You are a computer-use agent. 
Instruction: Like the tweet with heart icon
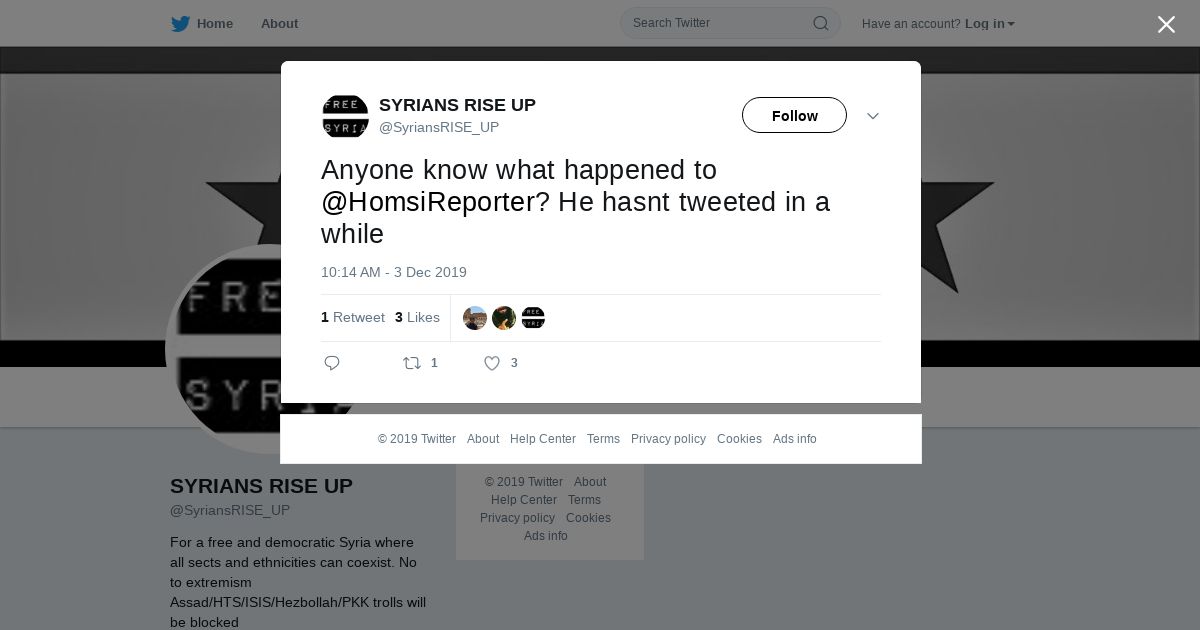(x=492, y=363)
